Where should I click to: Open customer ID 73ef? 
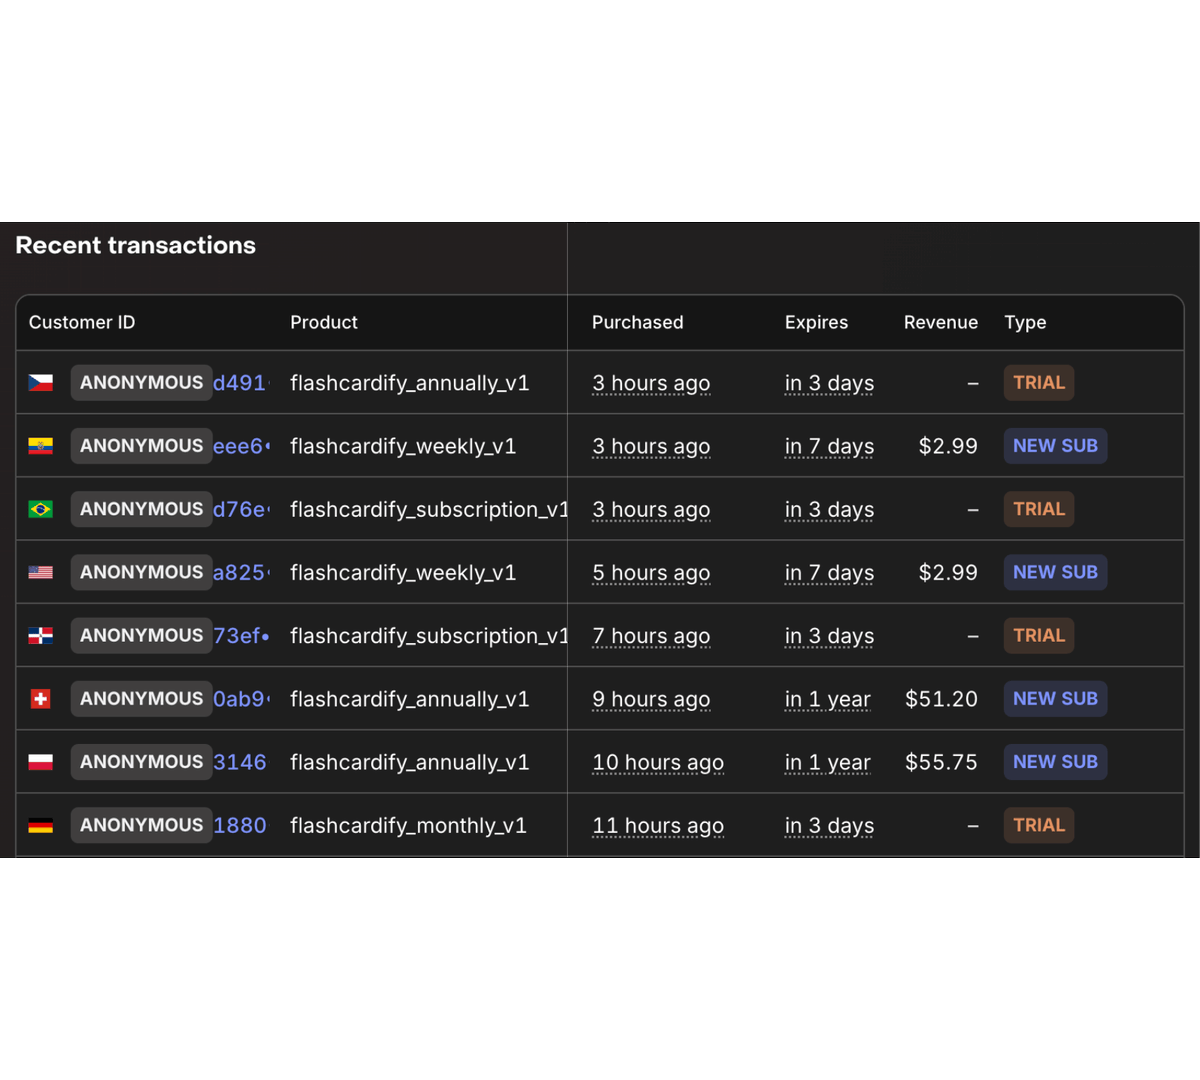[240, 635]
